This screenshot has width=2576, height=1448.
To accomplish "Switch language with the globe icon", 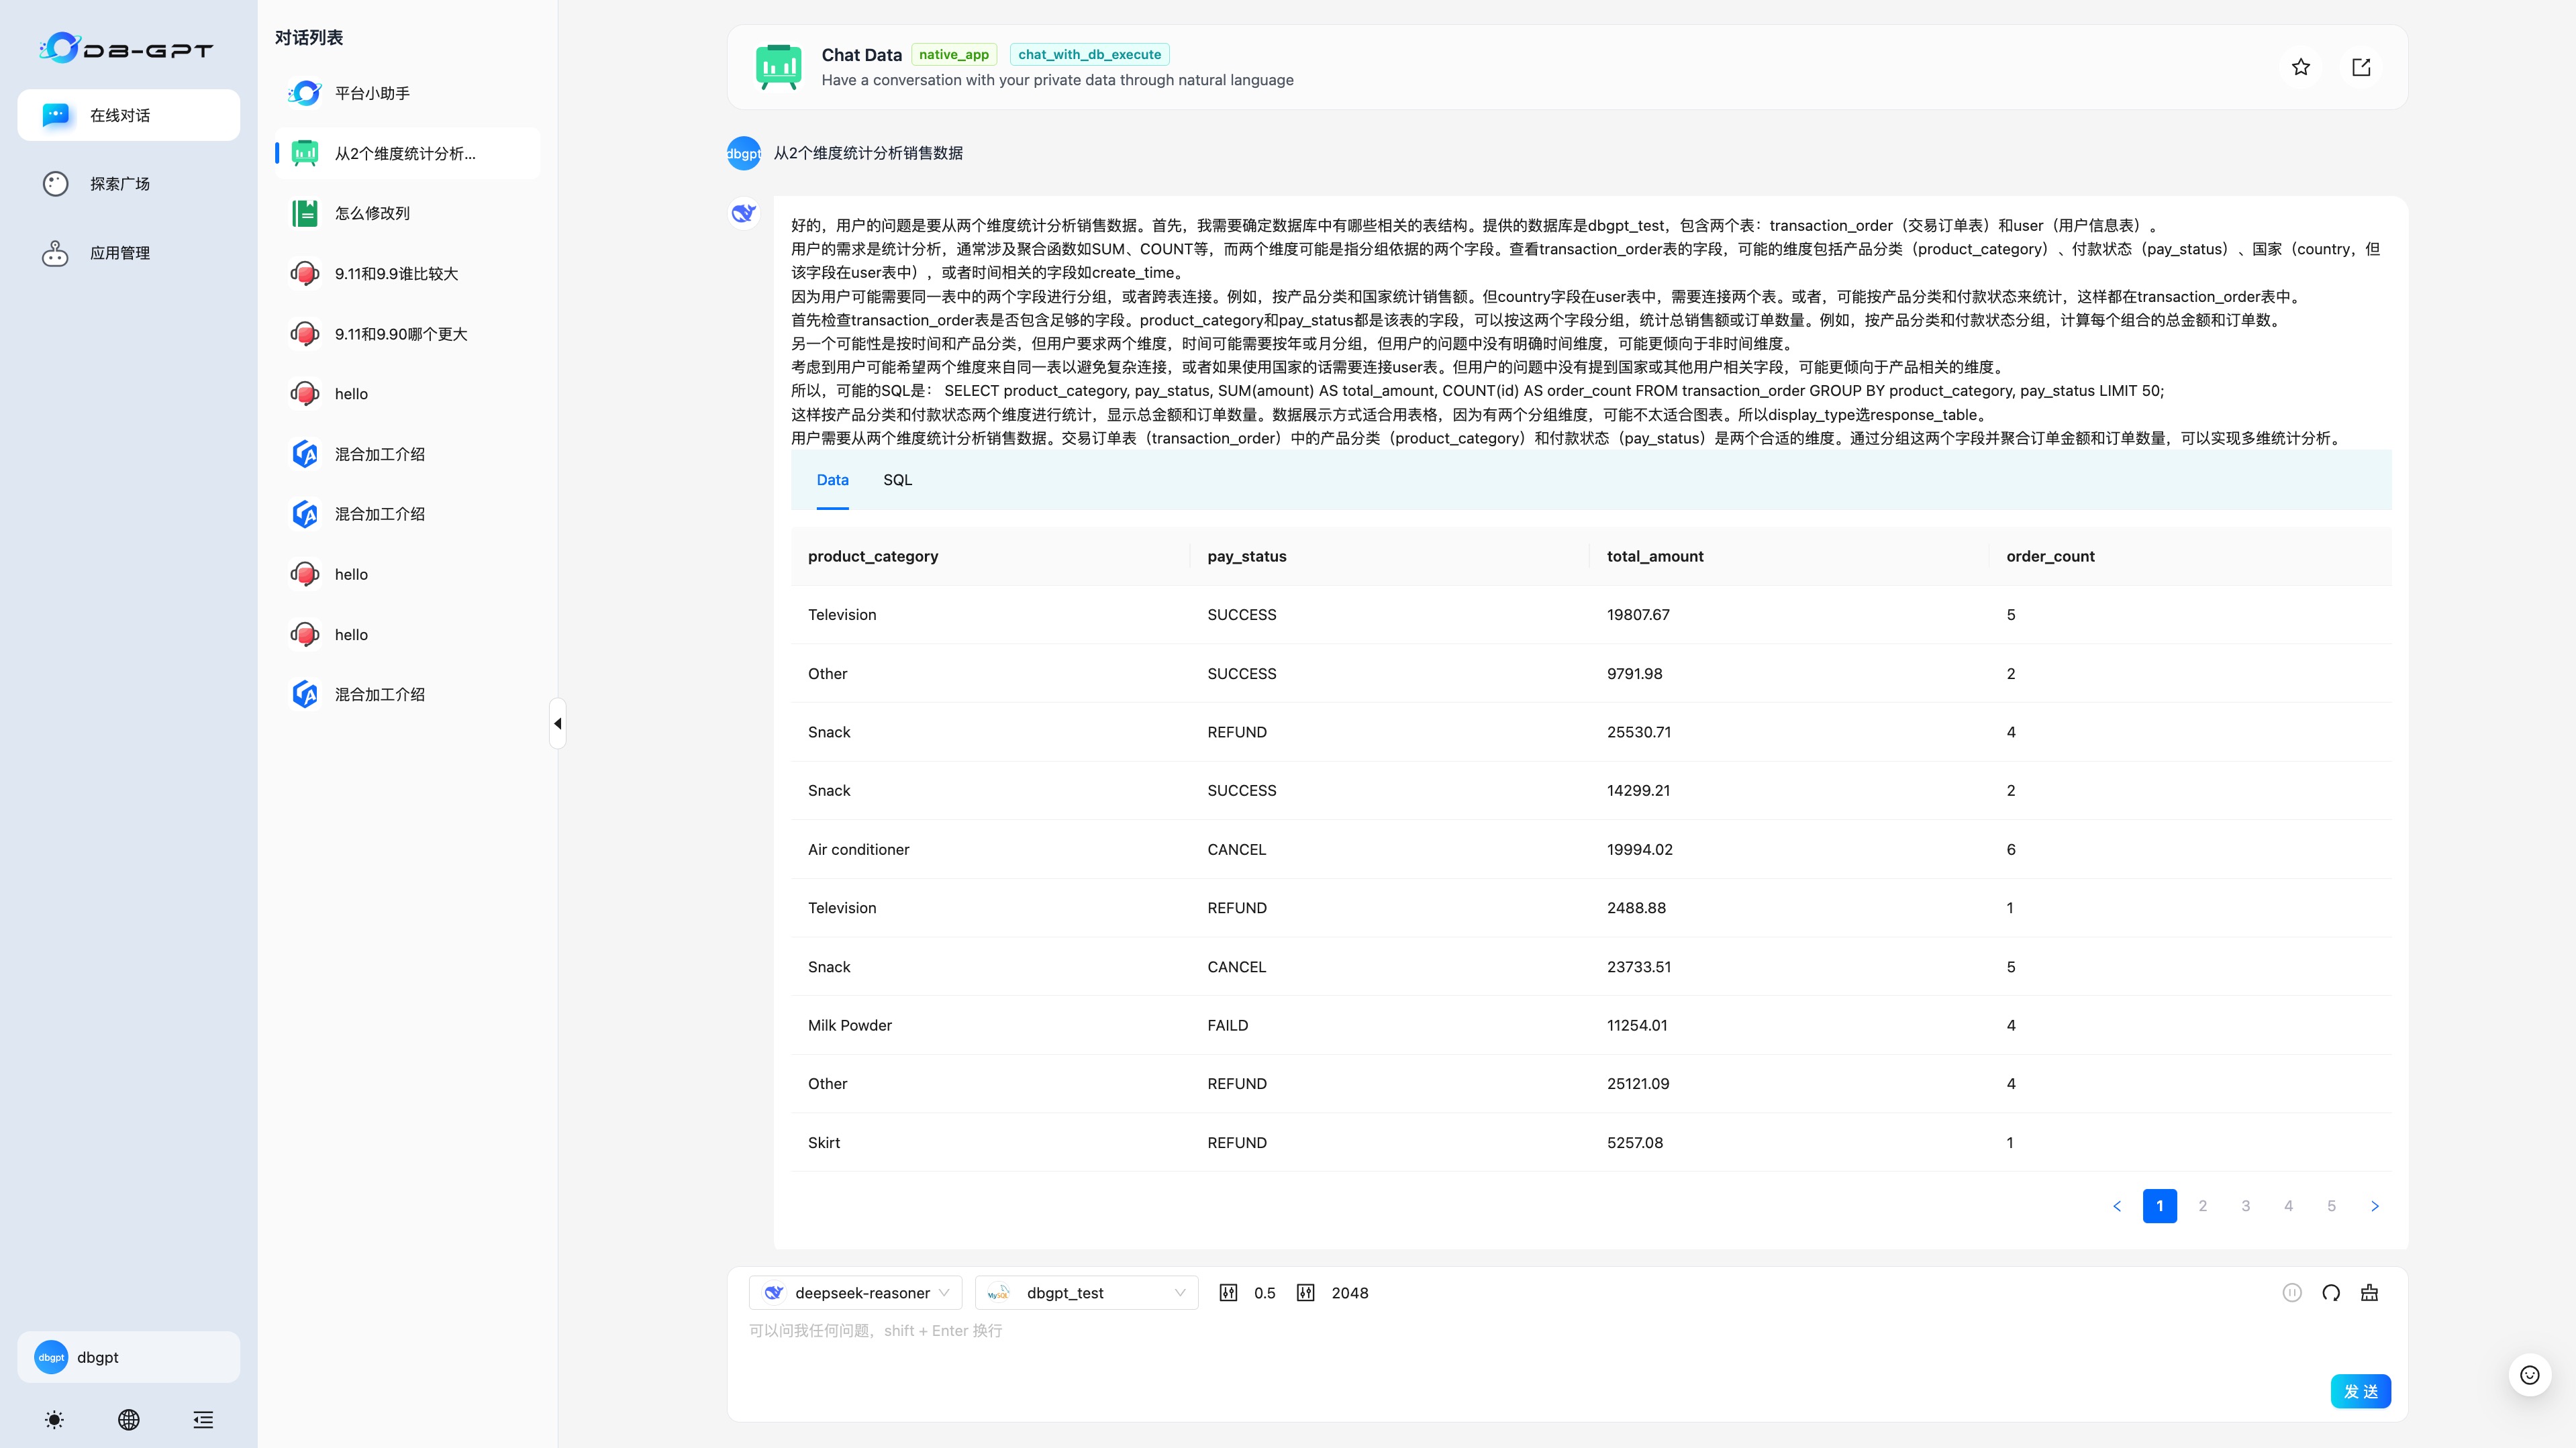I will (x=129, y=1419).
